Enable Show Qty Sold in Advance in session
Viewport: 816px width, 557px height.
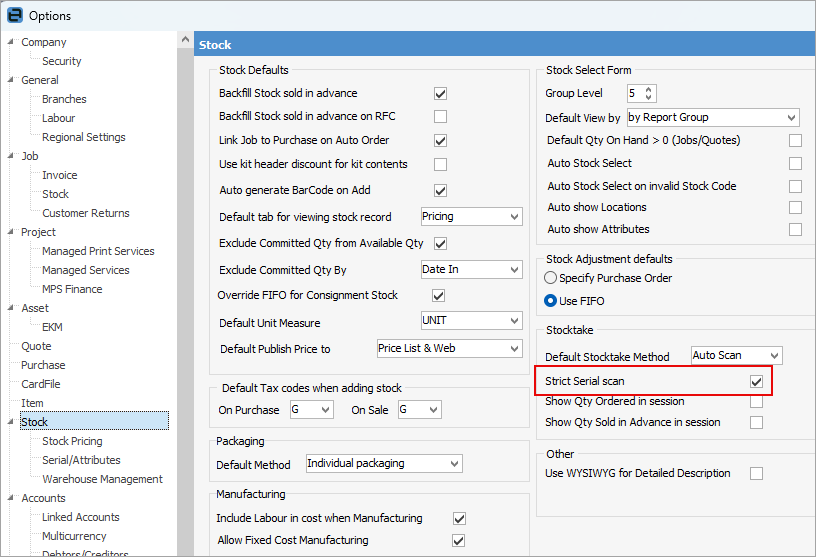756,422
